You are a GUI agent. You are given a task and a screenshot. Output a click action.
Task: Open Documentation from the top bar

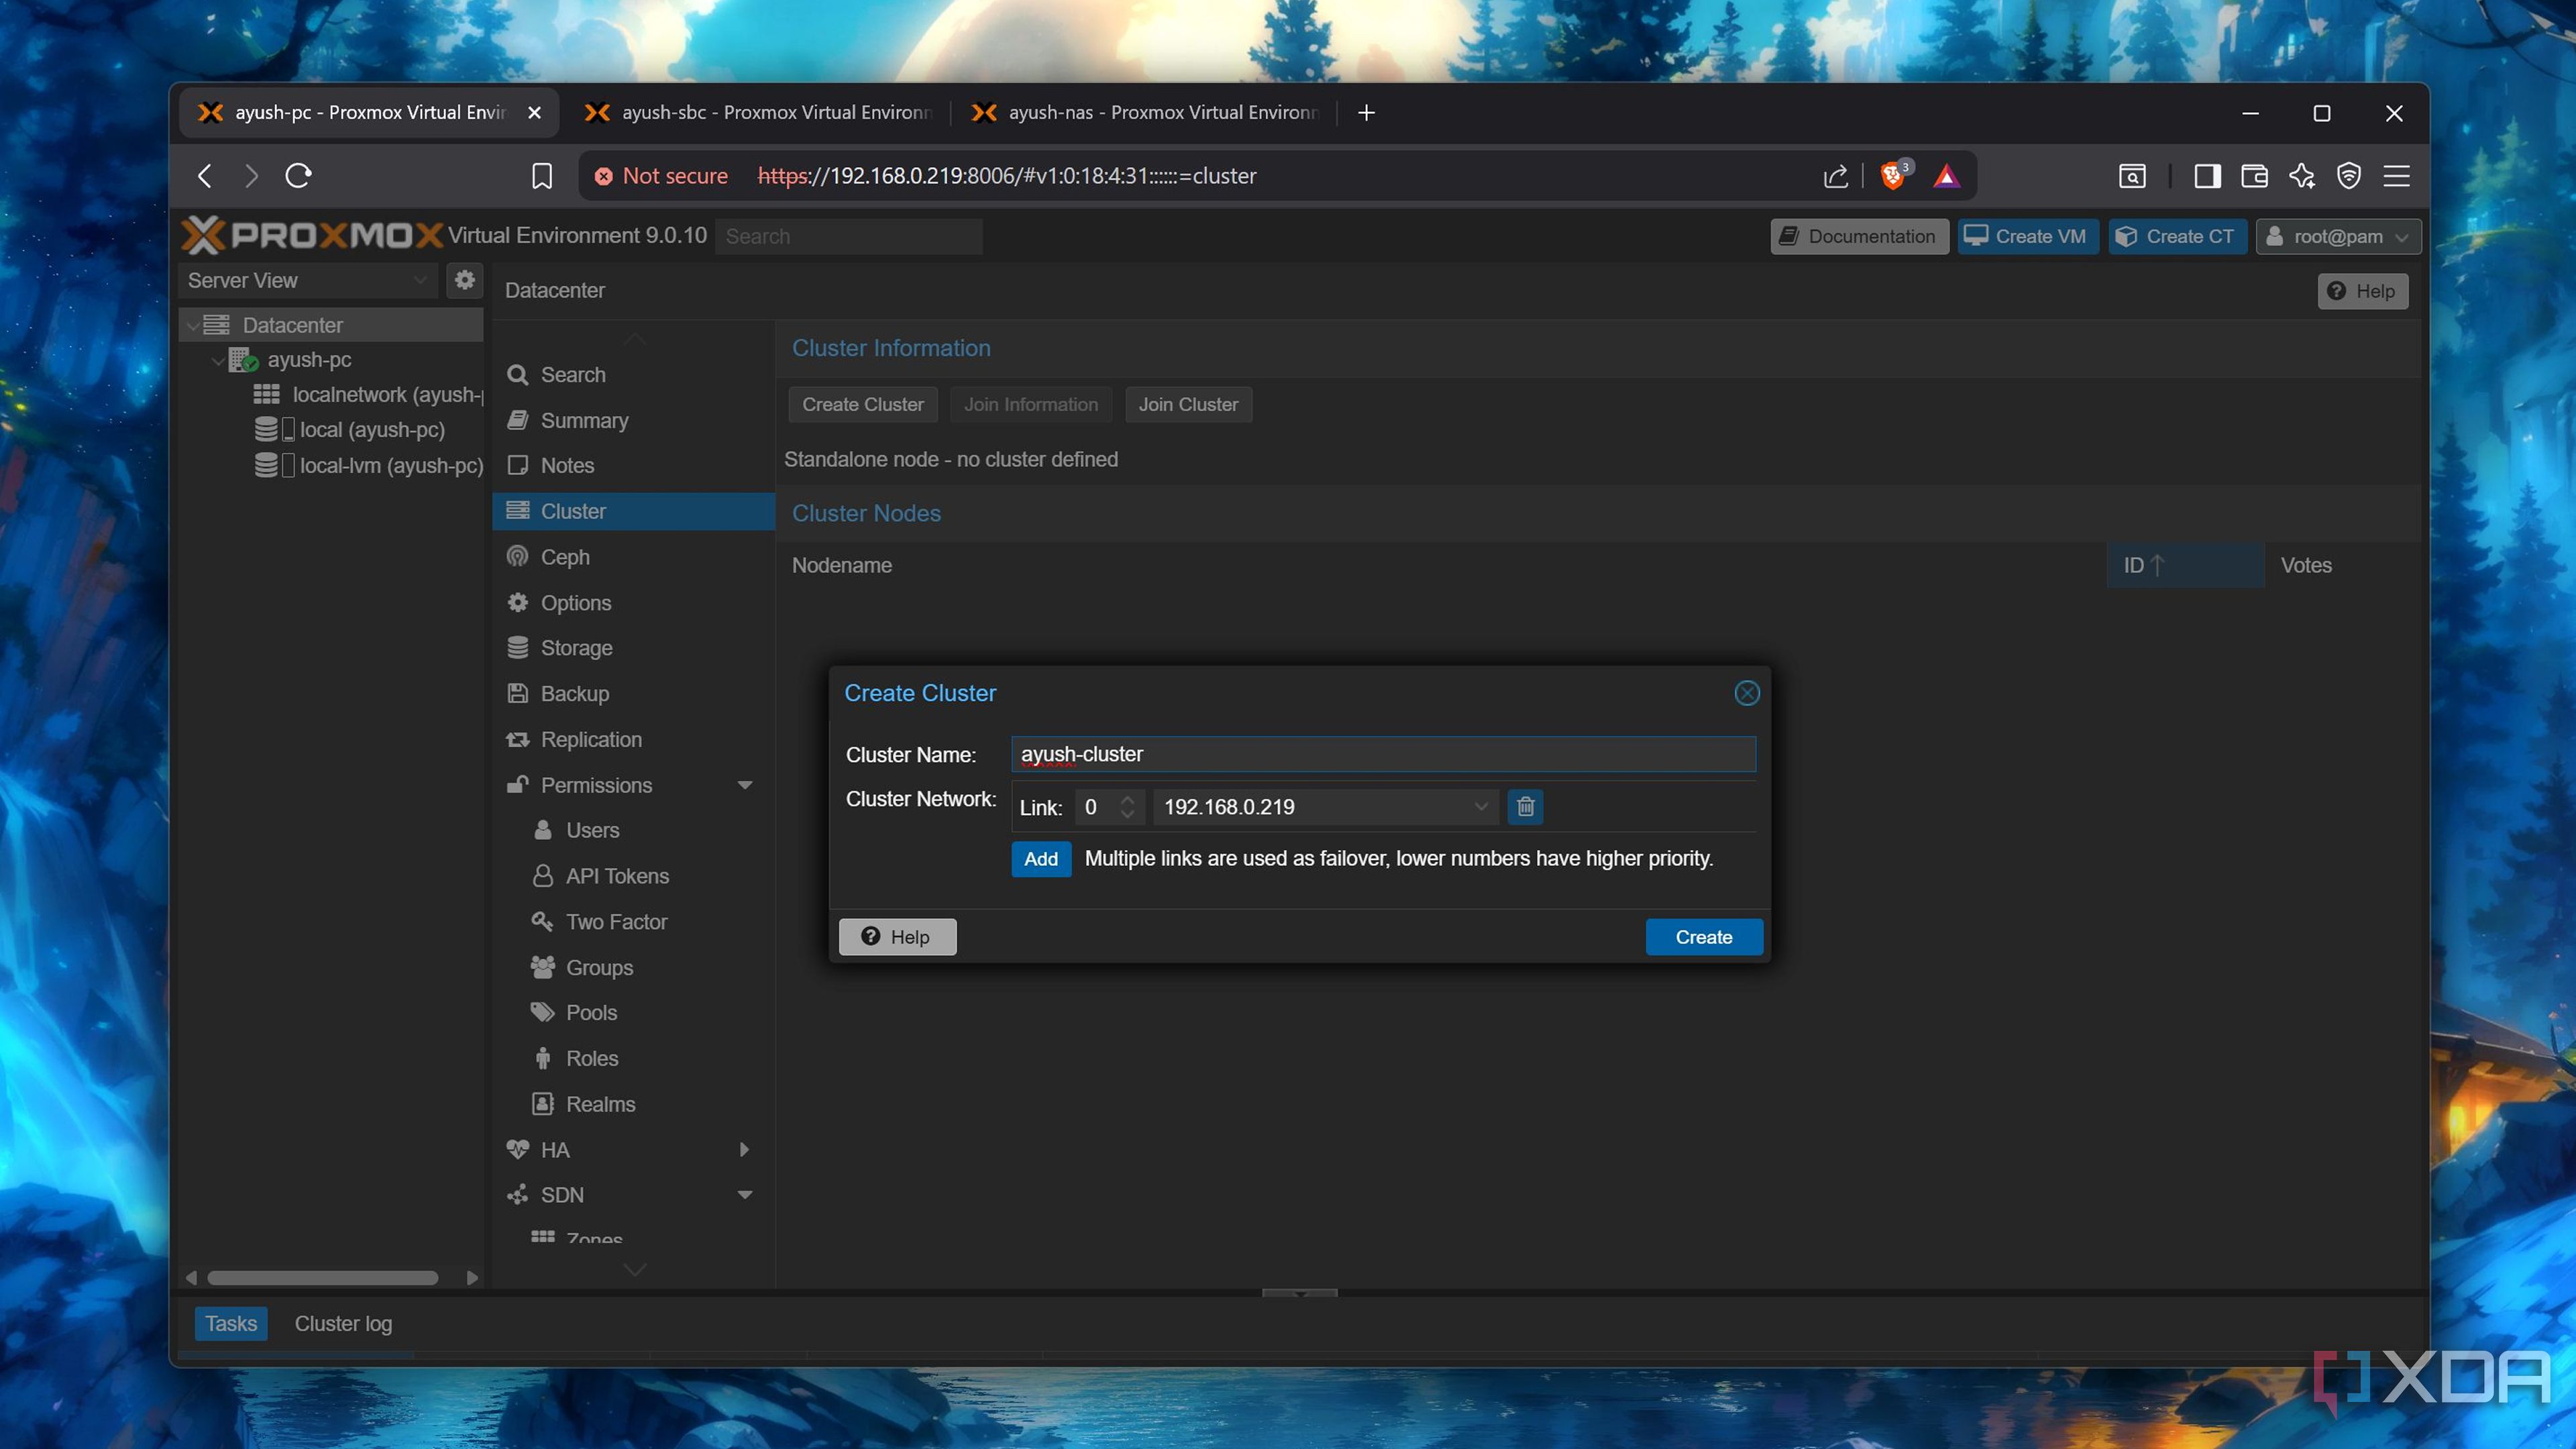[1859, 237]
